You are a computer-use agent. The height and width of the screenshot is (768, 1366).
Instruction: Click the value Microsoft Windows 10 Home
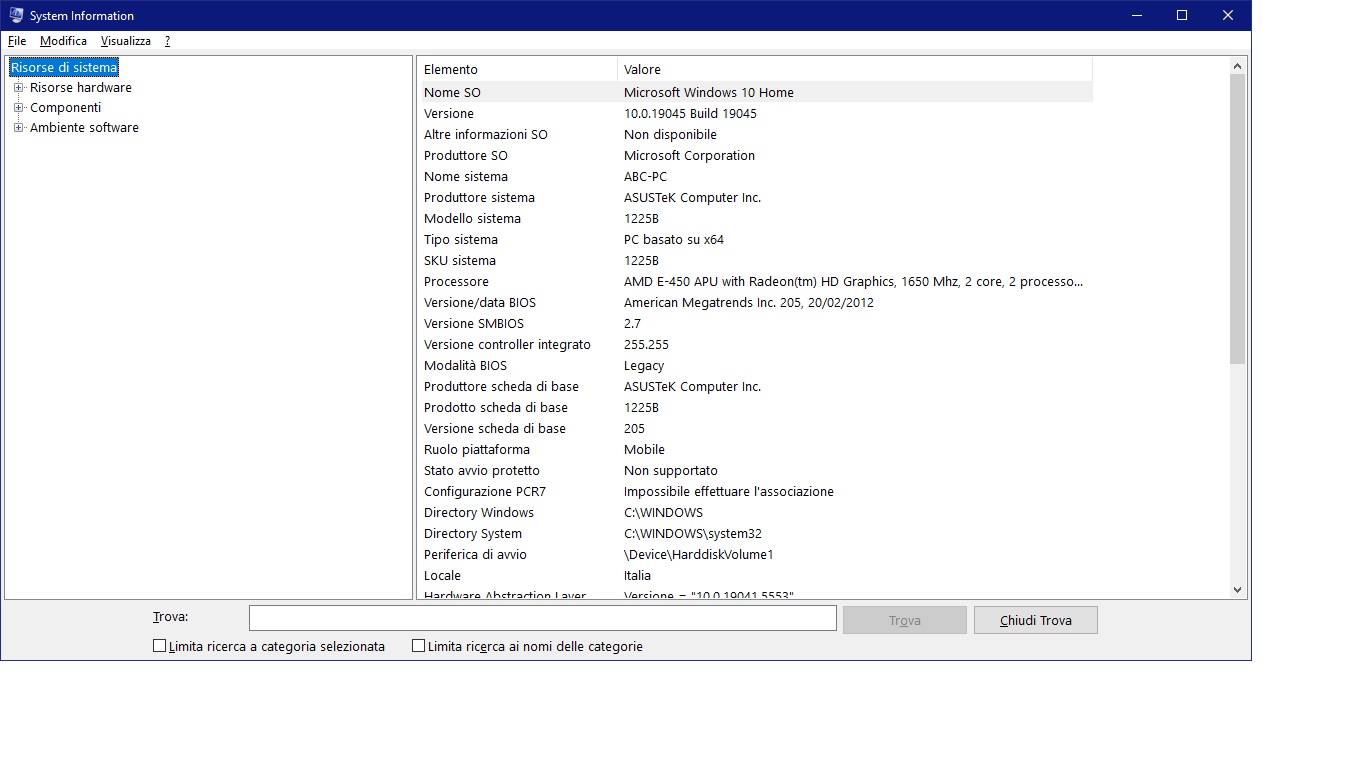pos(709,92)
